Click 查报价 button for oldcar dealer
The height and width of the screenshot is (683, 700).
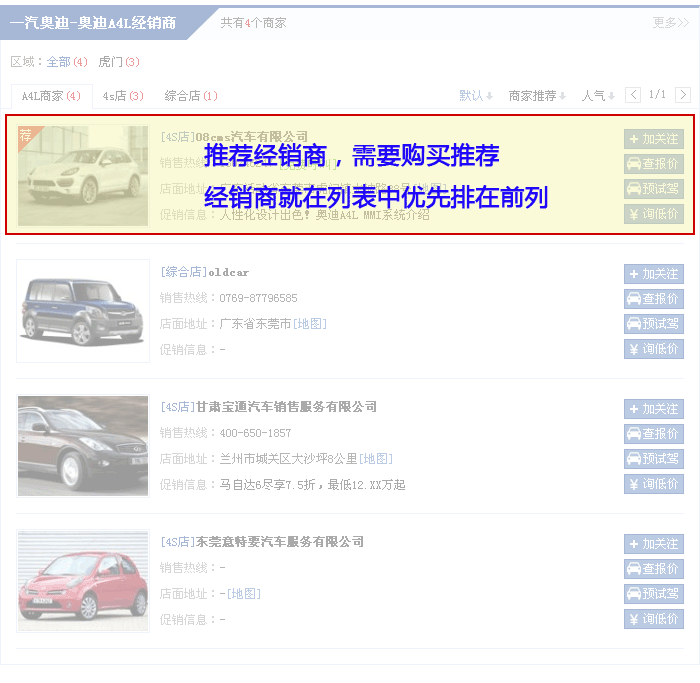[653, 299]
